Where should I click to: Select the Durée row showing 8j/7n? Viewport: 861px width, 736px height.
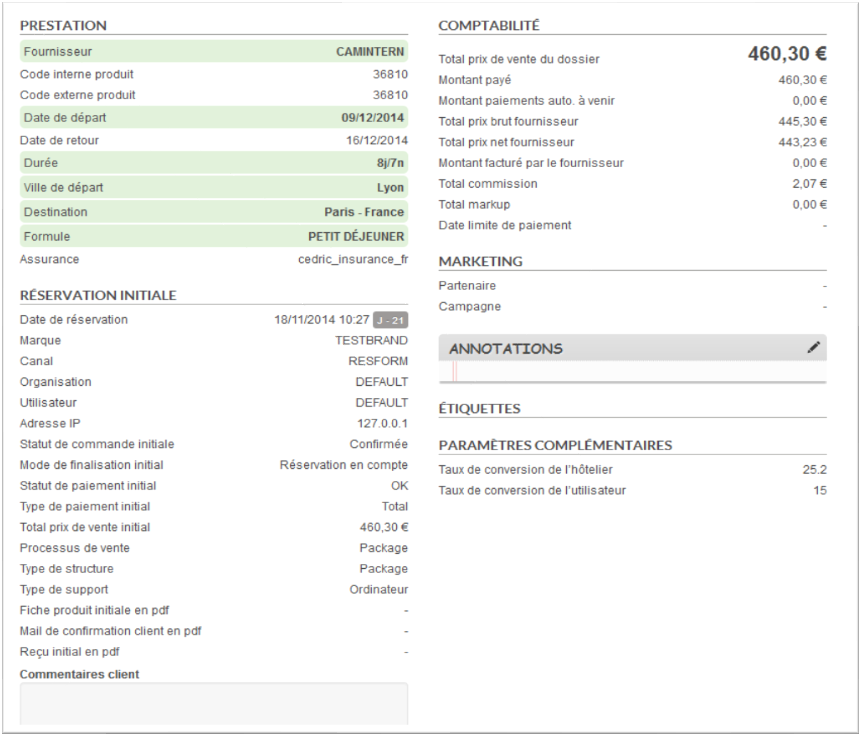tap(213, 162)
